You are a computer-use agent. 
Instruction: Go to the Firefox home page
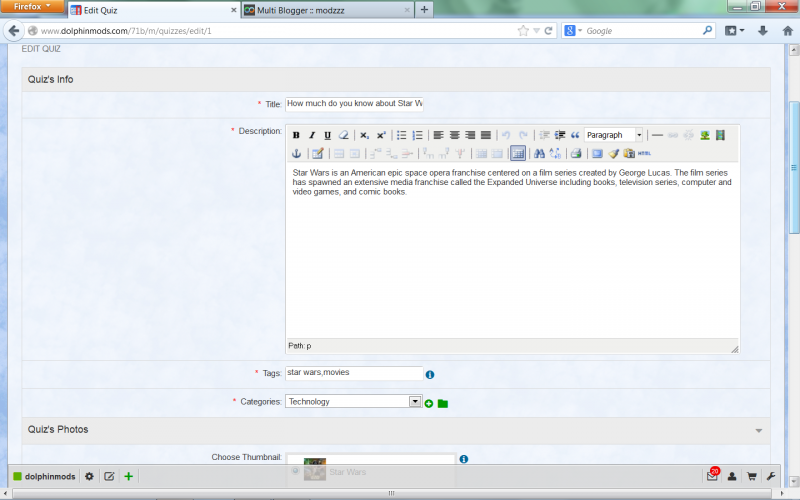788,31
